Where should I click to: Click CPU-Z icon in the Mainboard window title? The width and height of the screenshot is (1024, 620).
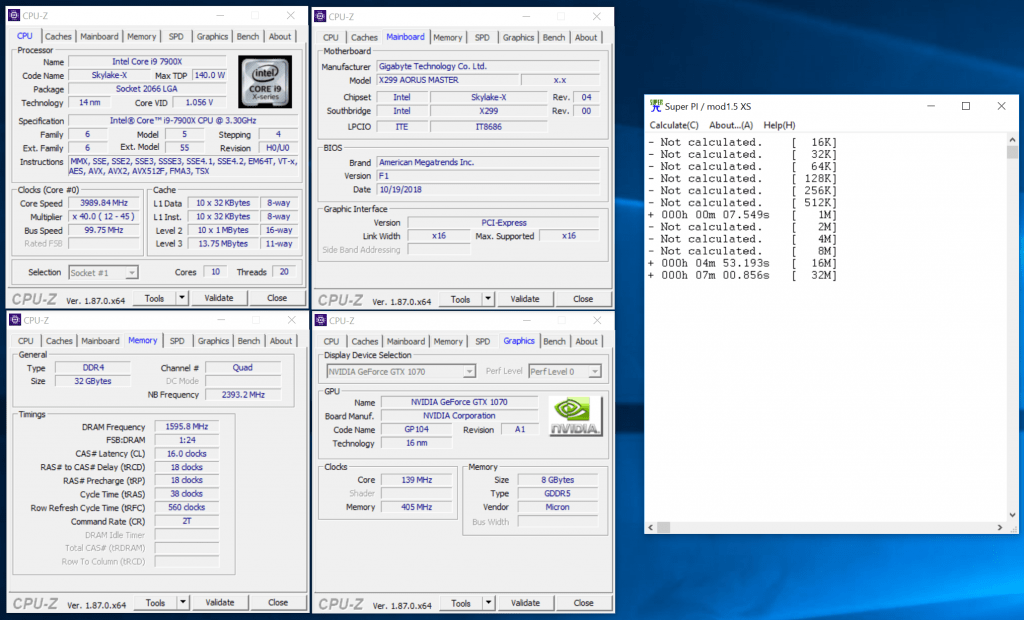pyautogui.click(x=320, y=16)
